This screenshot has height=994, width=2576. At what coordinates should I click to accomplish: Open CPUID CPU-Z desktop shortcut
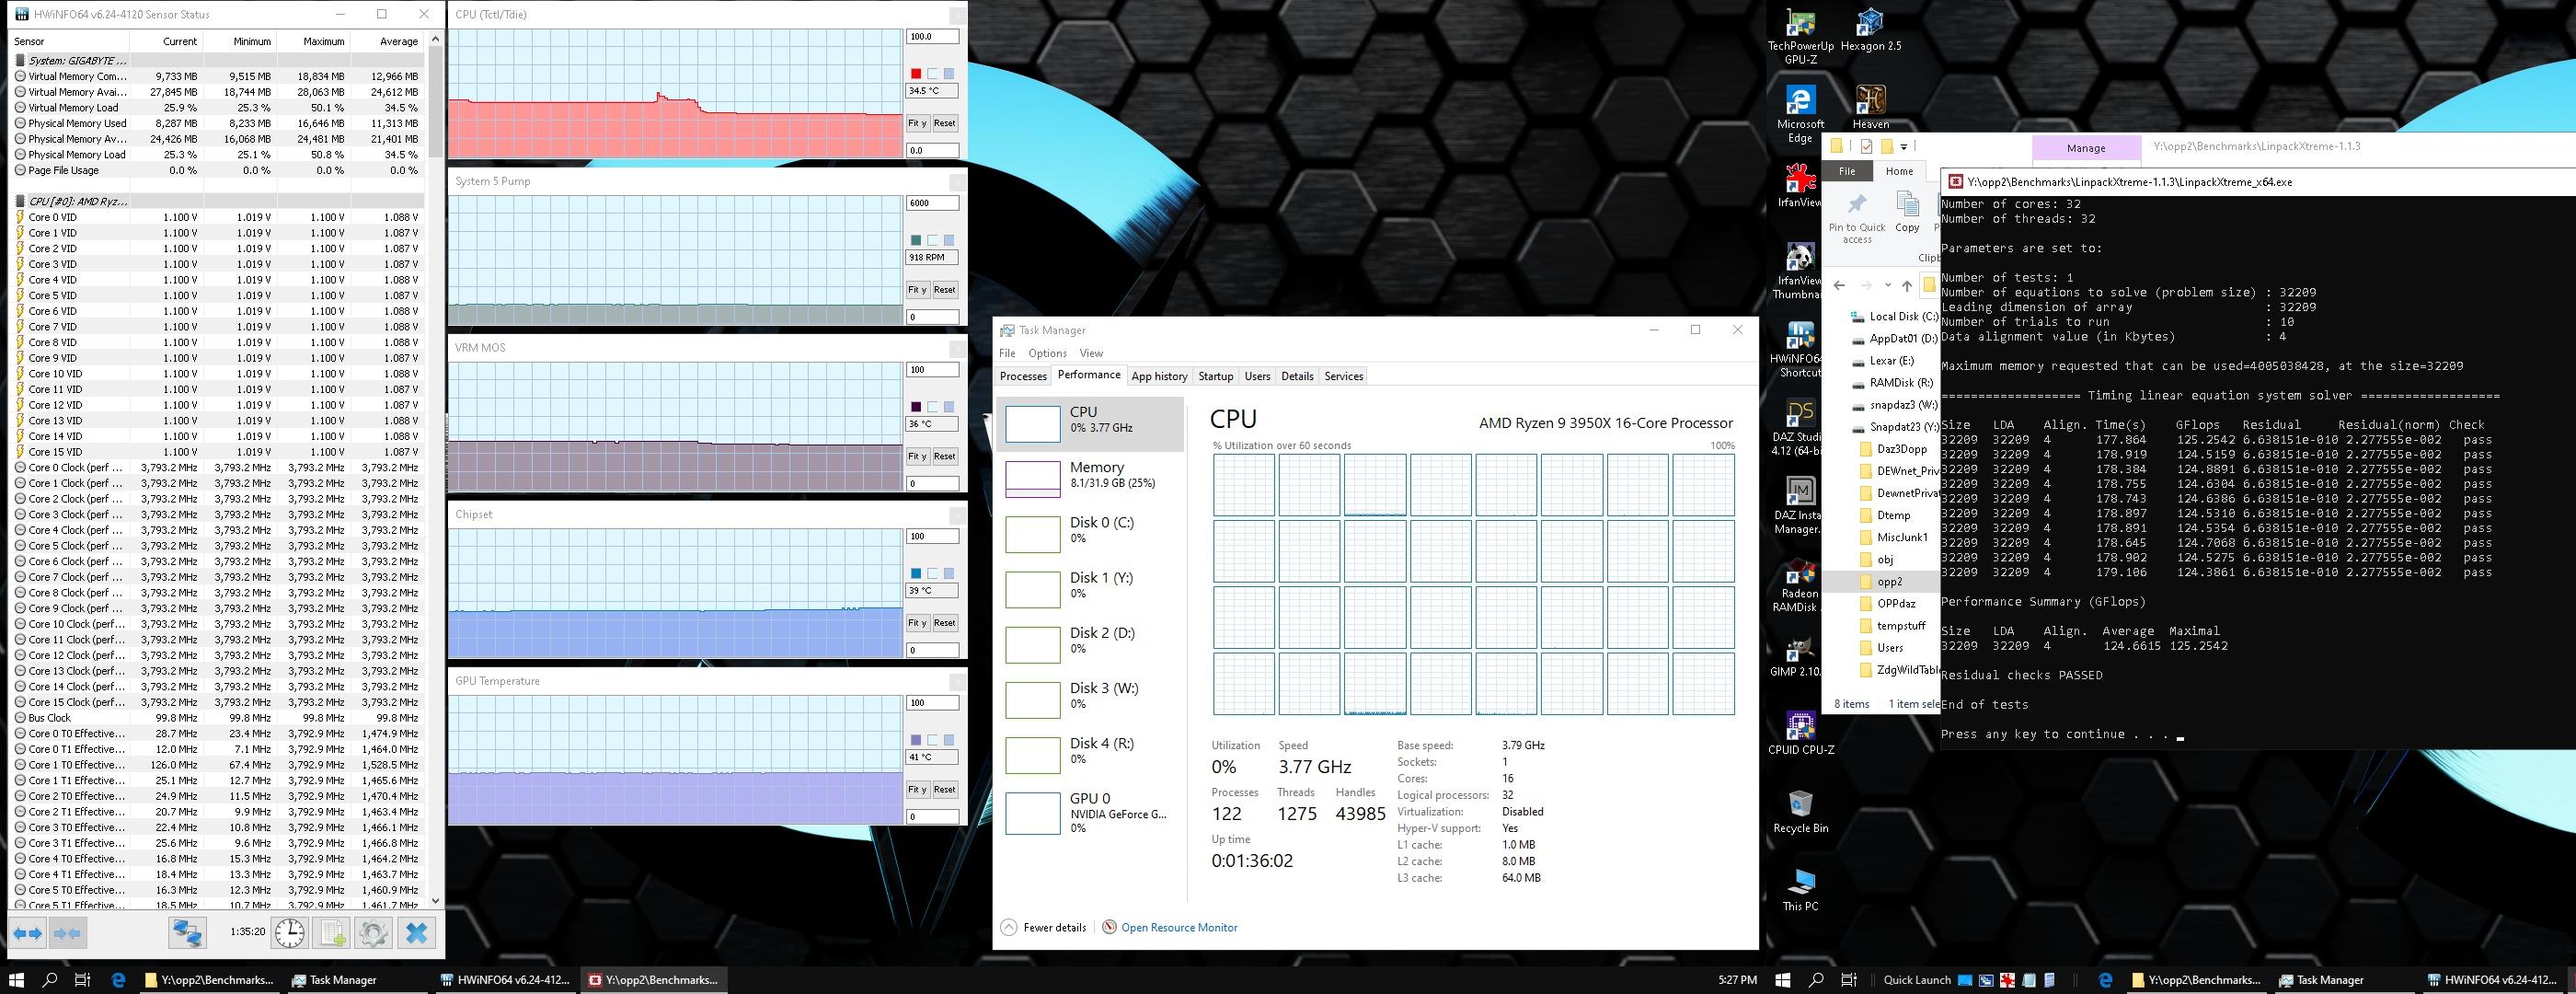click(x=1800, y=725)
